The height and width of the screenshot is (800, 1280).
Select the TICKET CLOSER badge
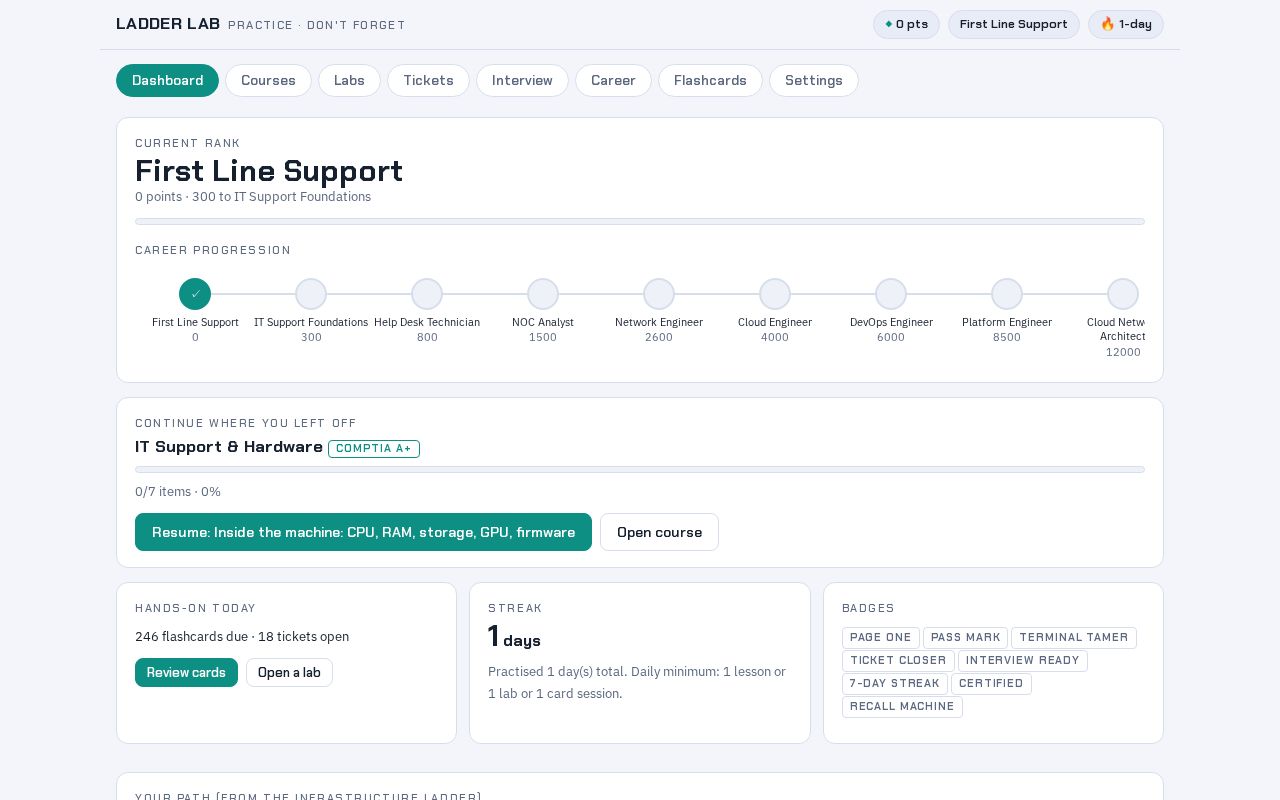pos(898,661)
